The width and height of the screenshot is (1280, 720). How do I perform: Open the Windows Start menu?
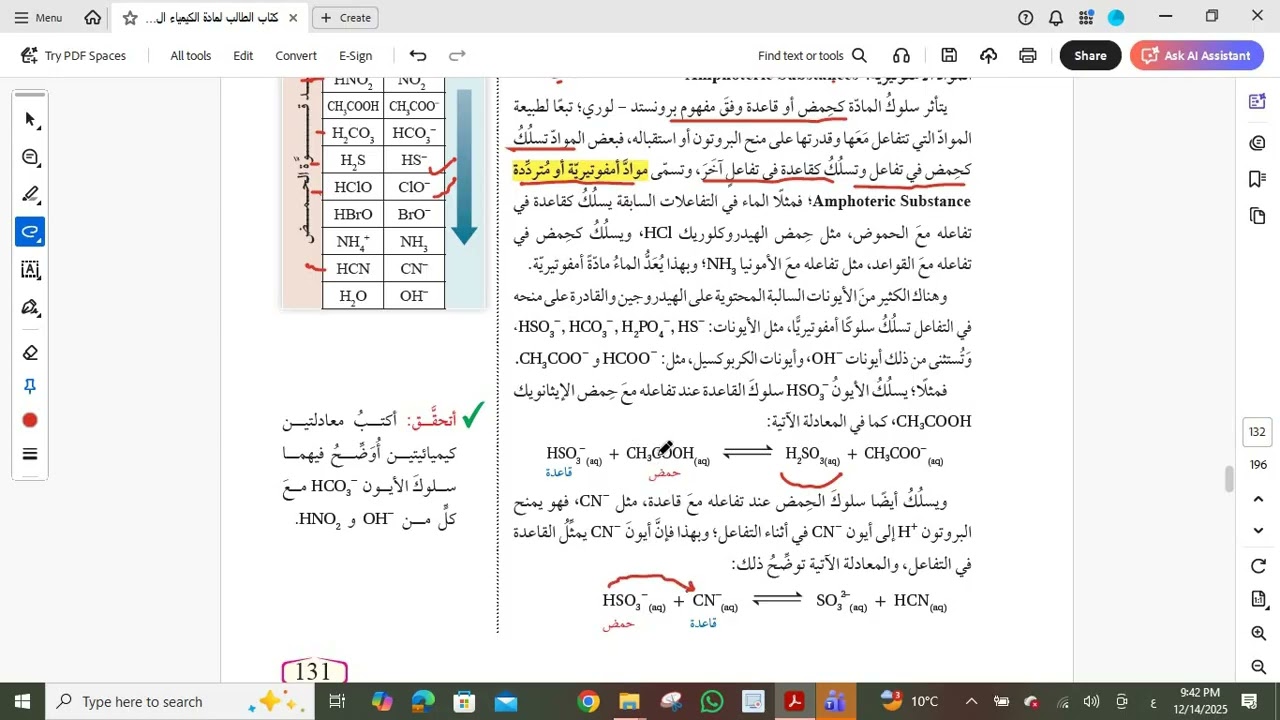(22, 701)
